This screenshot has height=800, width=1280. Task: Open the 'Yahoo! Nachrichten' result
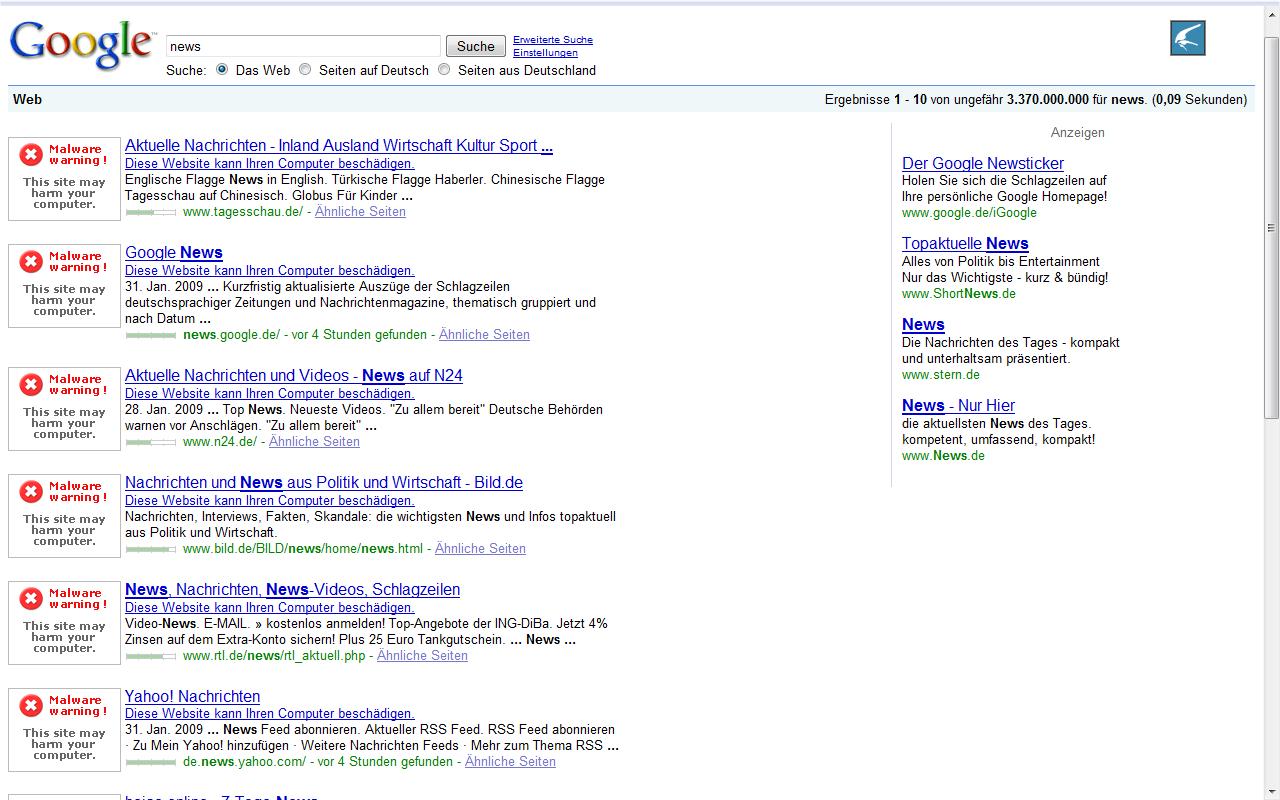[x=192, y=697]
